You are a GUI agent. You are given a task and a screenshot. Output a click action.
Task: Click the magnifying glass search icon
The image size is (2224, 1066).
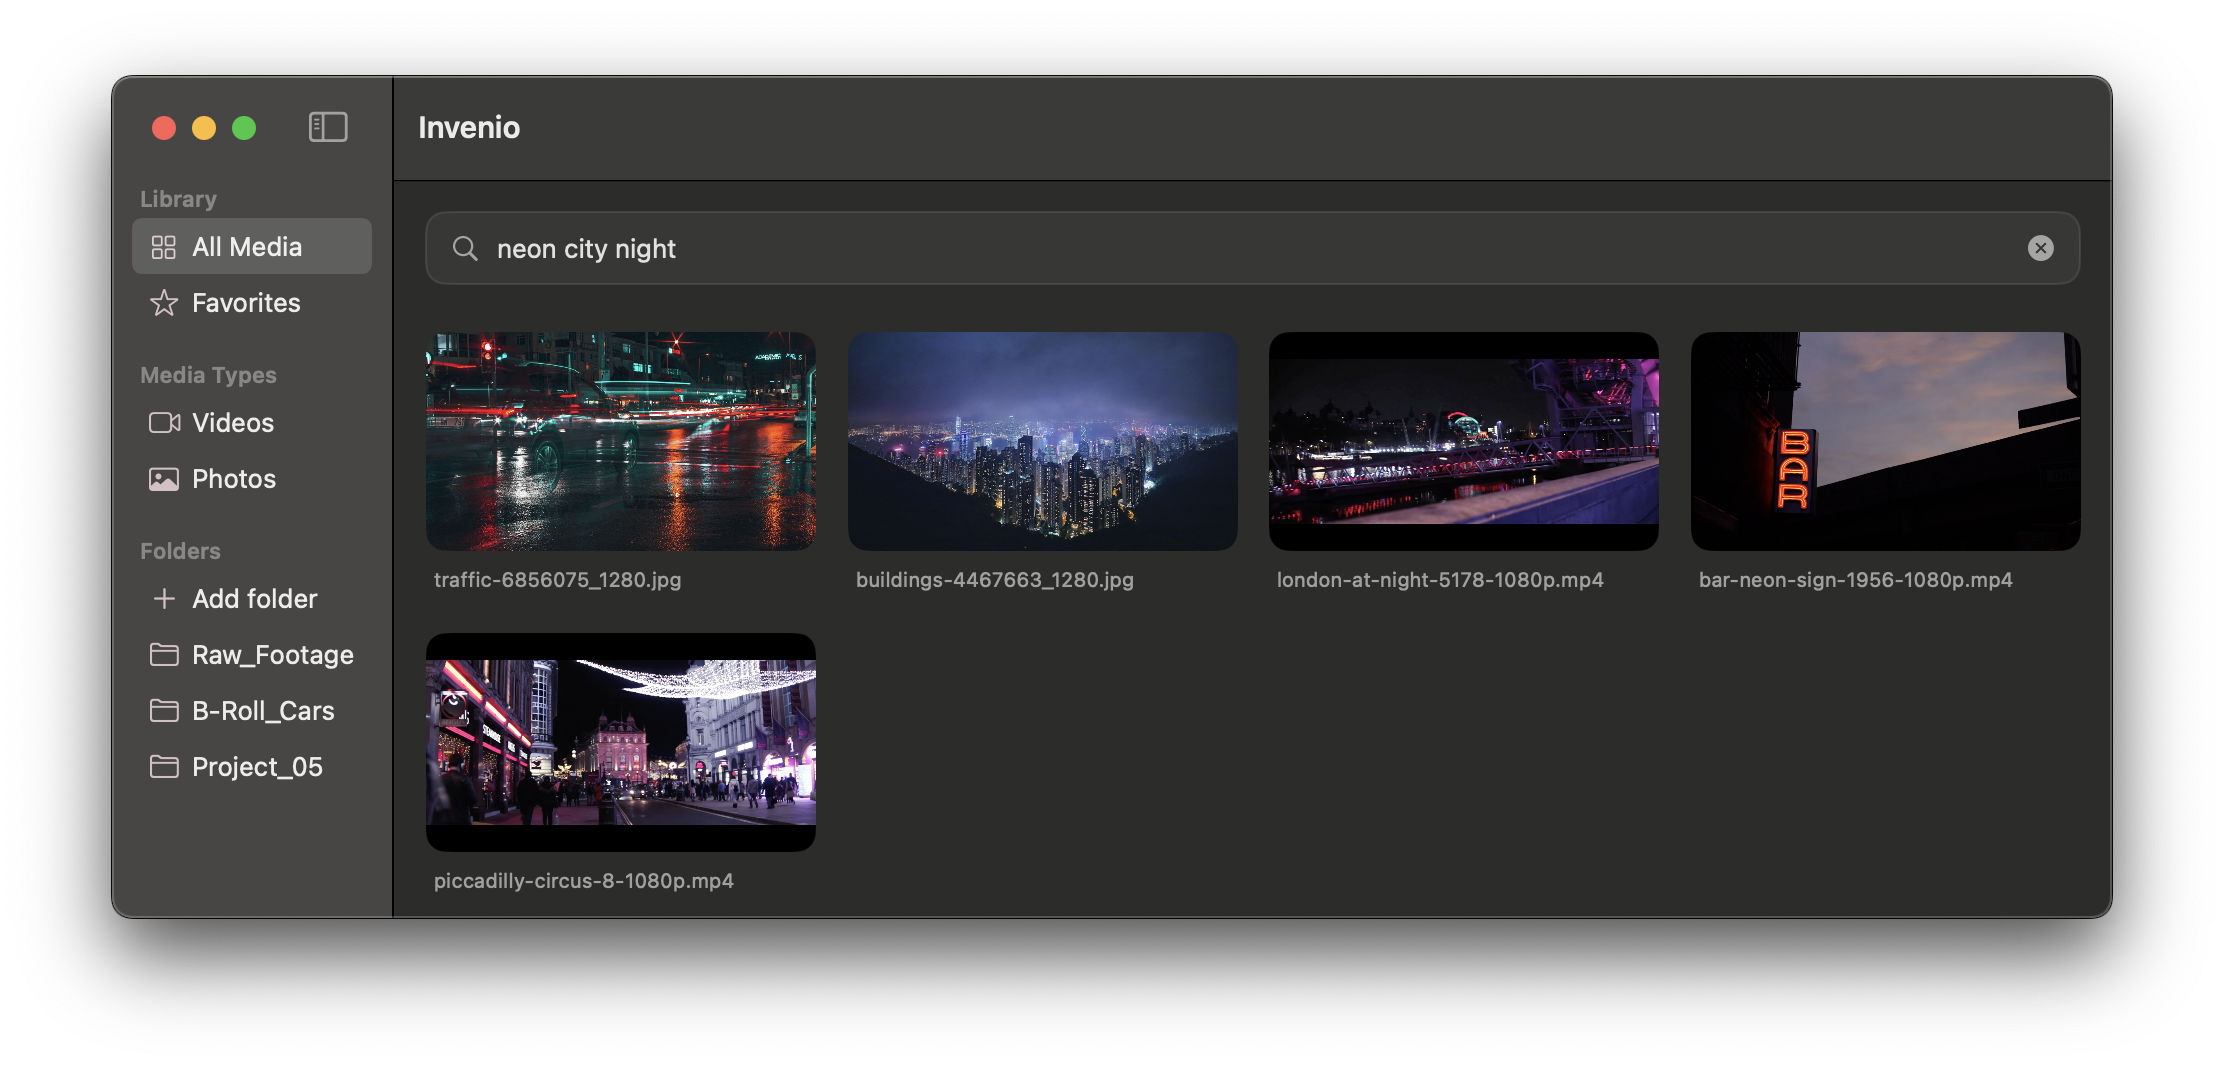465,248
